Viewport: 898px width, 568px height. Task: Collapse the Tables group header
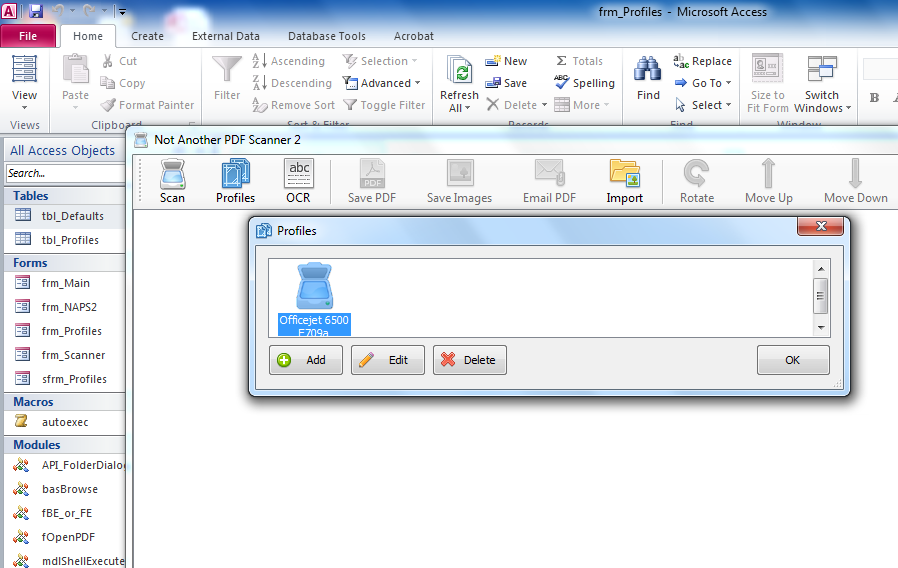pyautogui.click(x=65, y=196)
